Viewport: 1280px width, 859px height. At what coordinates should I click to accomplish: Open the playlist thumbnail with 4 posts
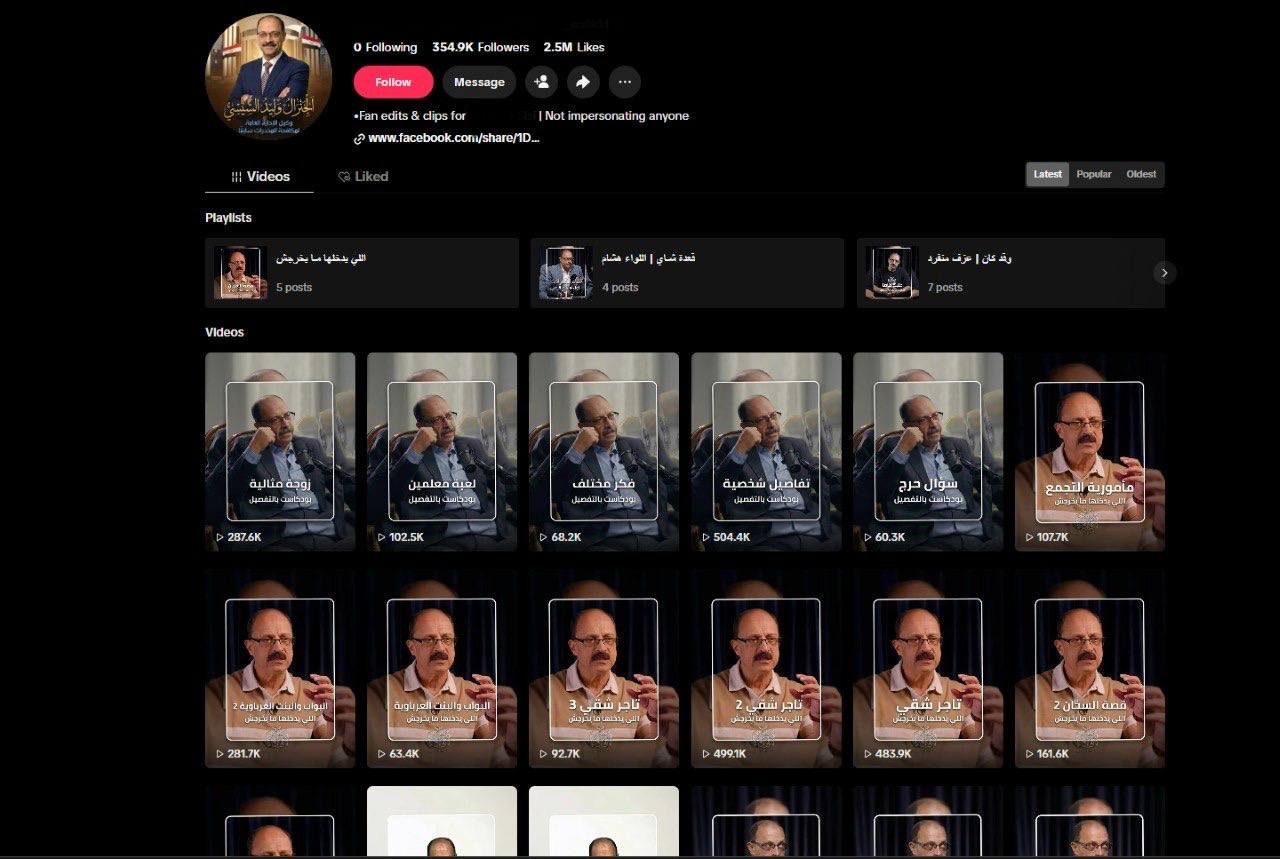tap(566, 273)
